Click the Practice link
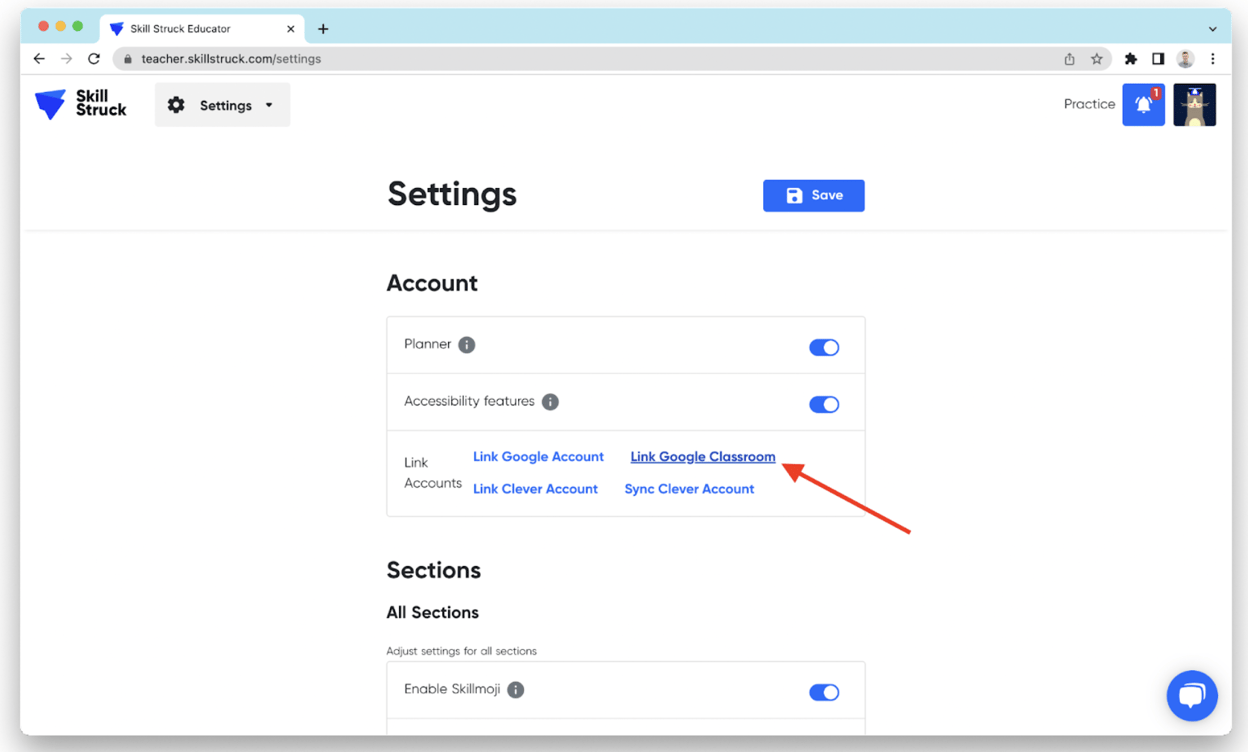This screenshot has width=1248, height=752. 1088,104
